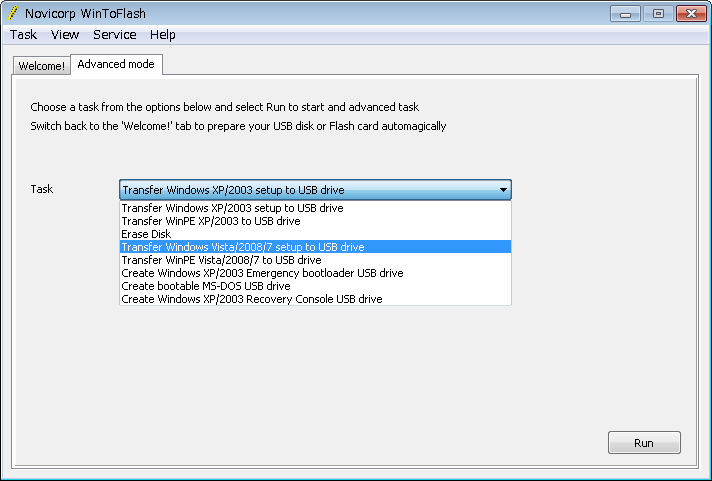712x481 pixels.
Task: Open the Help menu
Action: tap(163, 35)
